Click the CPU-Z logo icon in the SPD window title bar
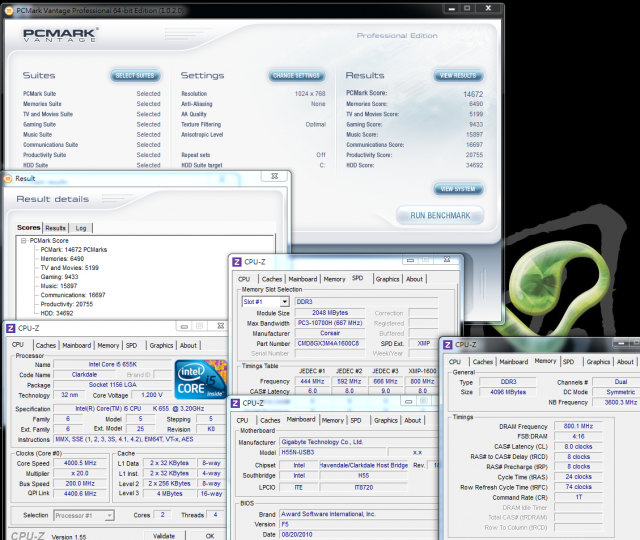The height and width of the screenshot is (540, 640). (237, 262)
